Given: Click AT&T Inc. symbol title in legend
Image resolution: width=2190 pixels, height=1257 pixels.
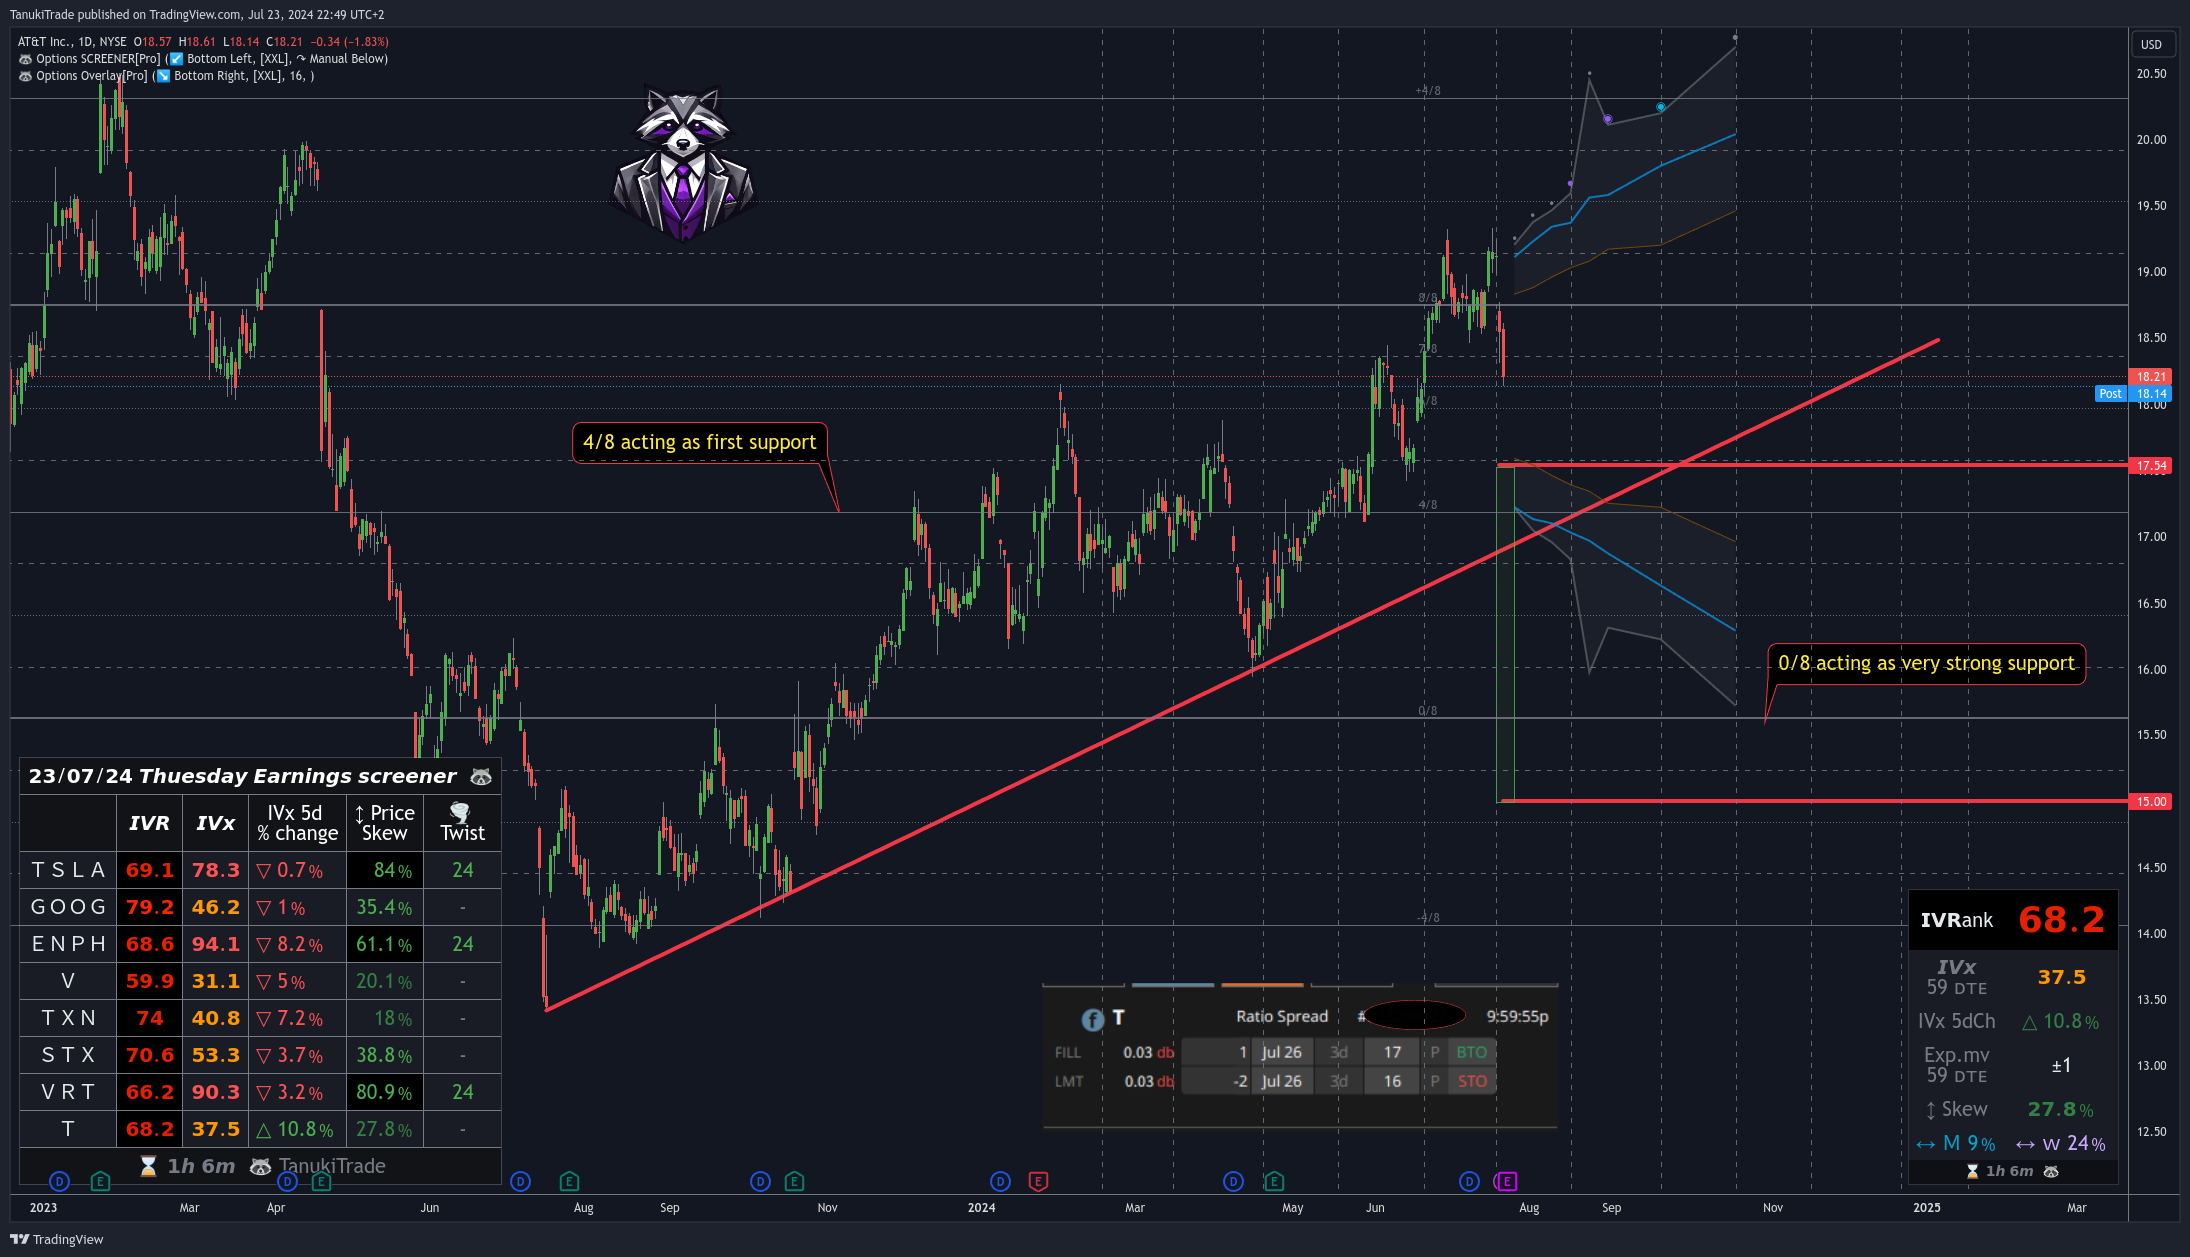Looking at the screenshot, I should tap(44, 42).
